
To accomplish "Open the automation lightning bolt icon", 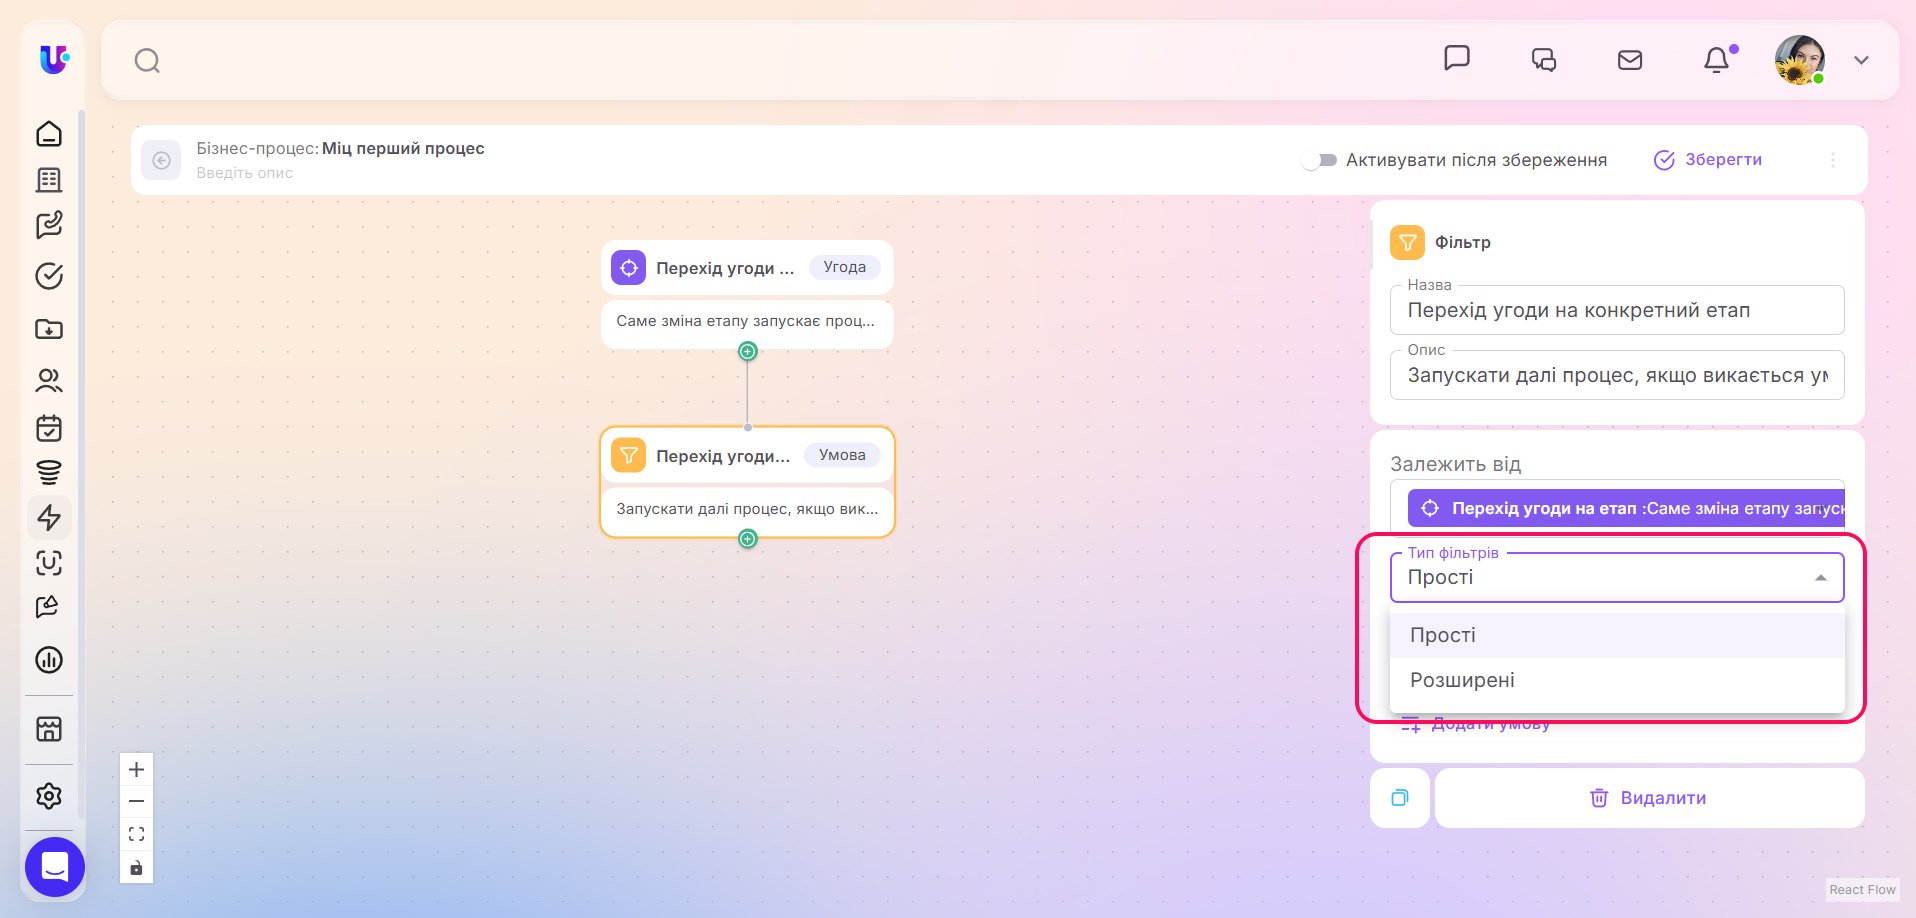I will click(49, 517).
